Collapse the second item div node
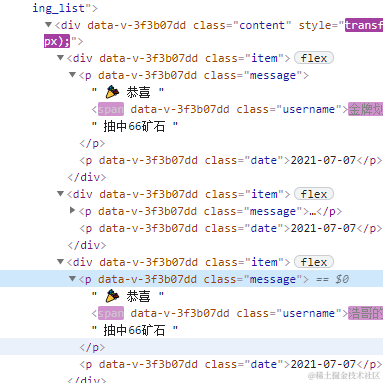This screenshot has width=383, height=383. click(x=60, y=194)
